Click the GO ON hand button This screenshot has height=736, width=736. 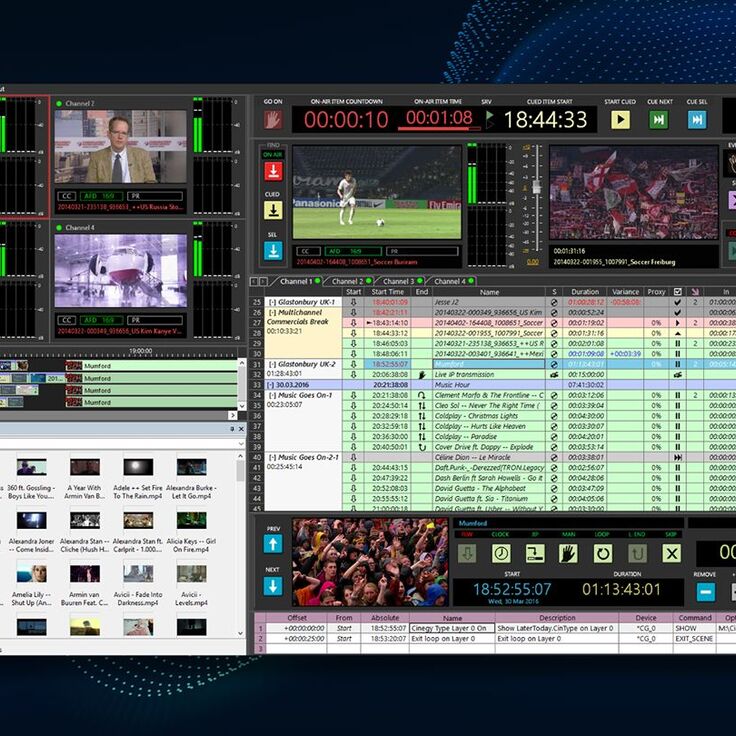click(x=273, y=120)
